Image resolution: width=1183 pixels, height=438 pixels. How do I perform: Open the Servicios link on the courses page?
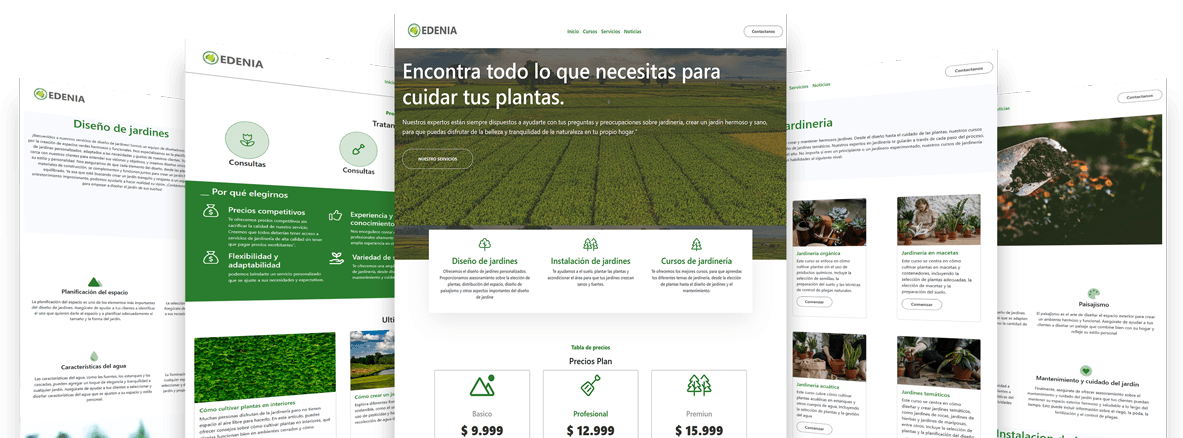pyautogui.click(x=798, y=87)
